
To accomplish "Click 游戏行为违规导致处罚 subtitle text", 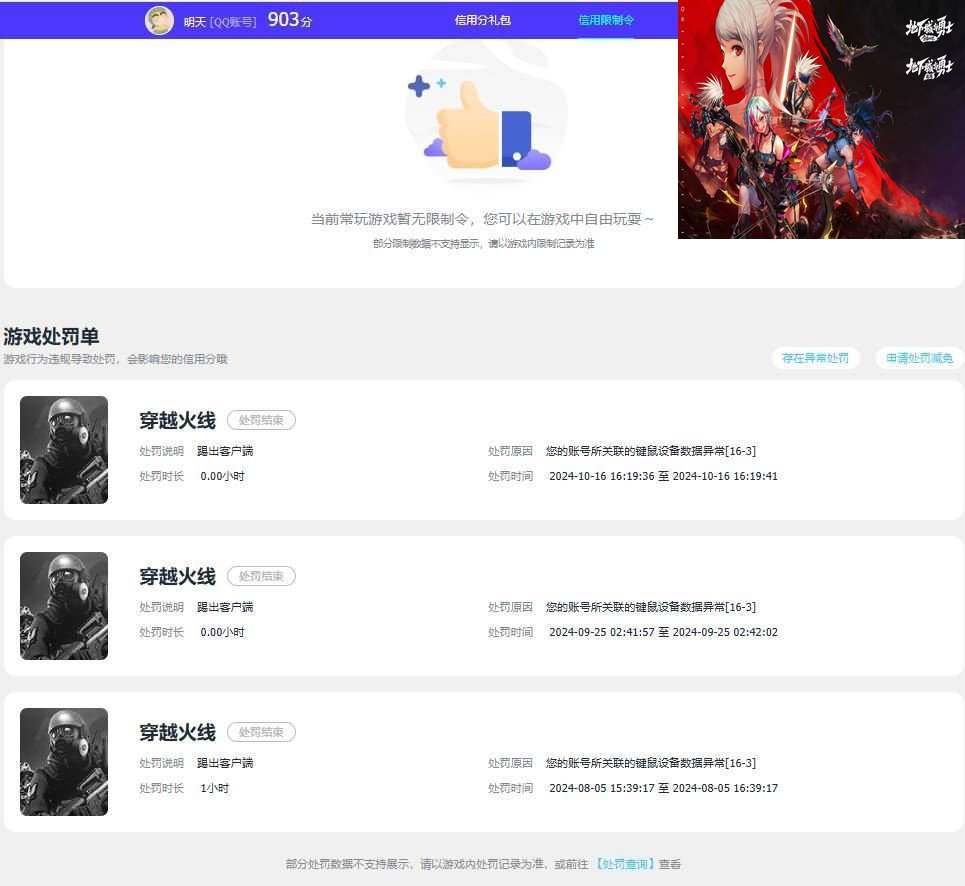I will pos(115,359).
